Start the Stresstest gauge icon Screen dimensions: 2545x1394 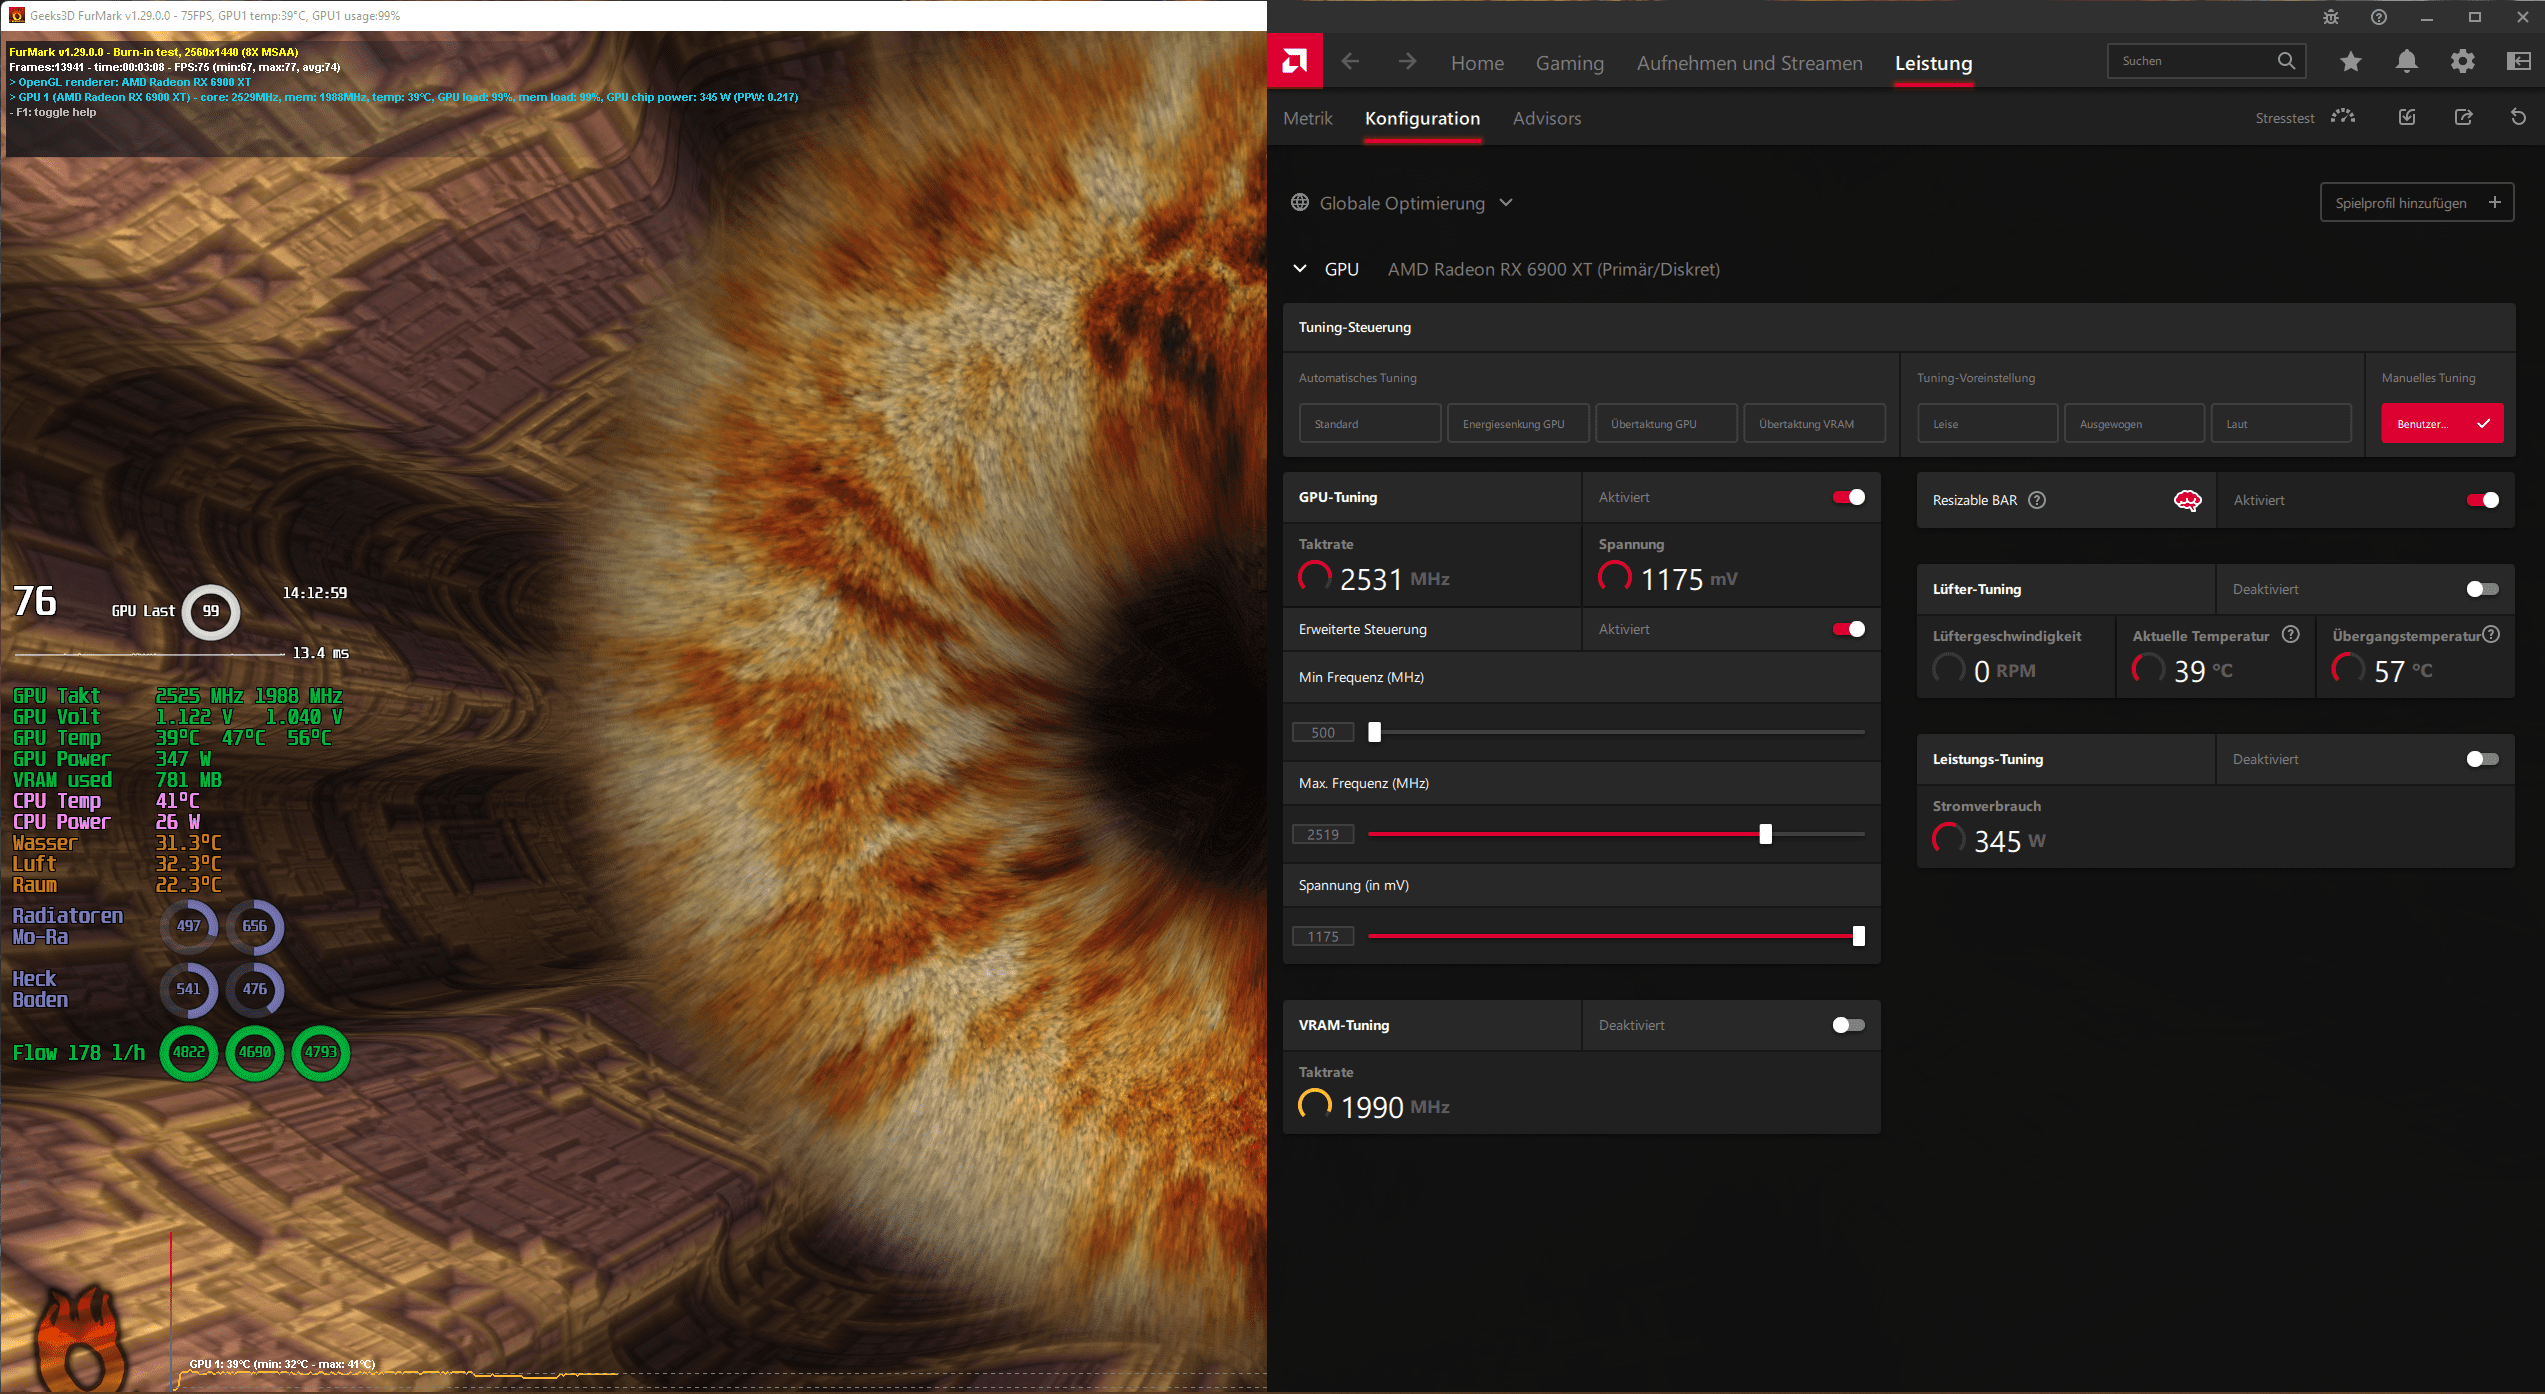tap(2343, 117)
